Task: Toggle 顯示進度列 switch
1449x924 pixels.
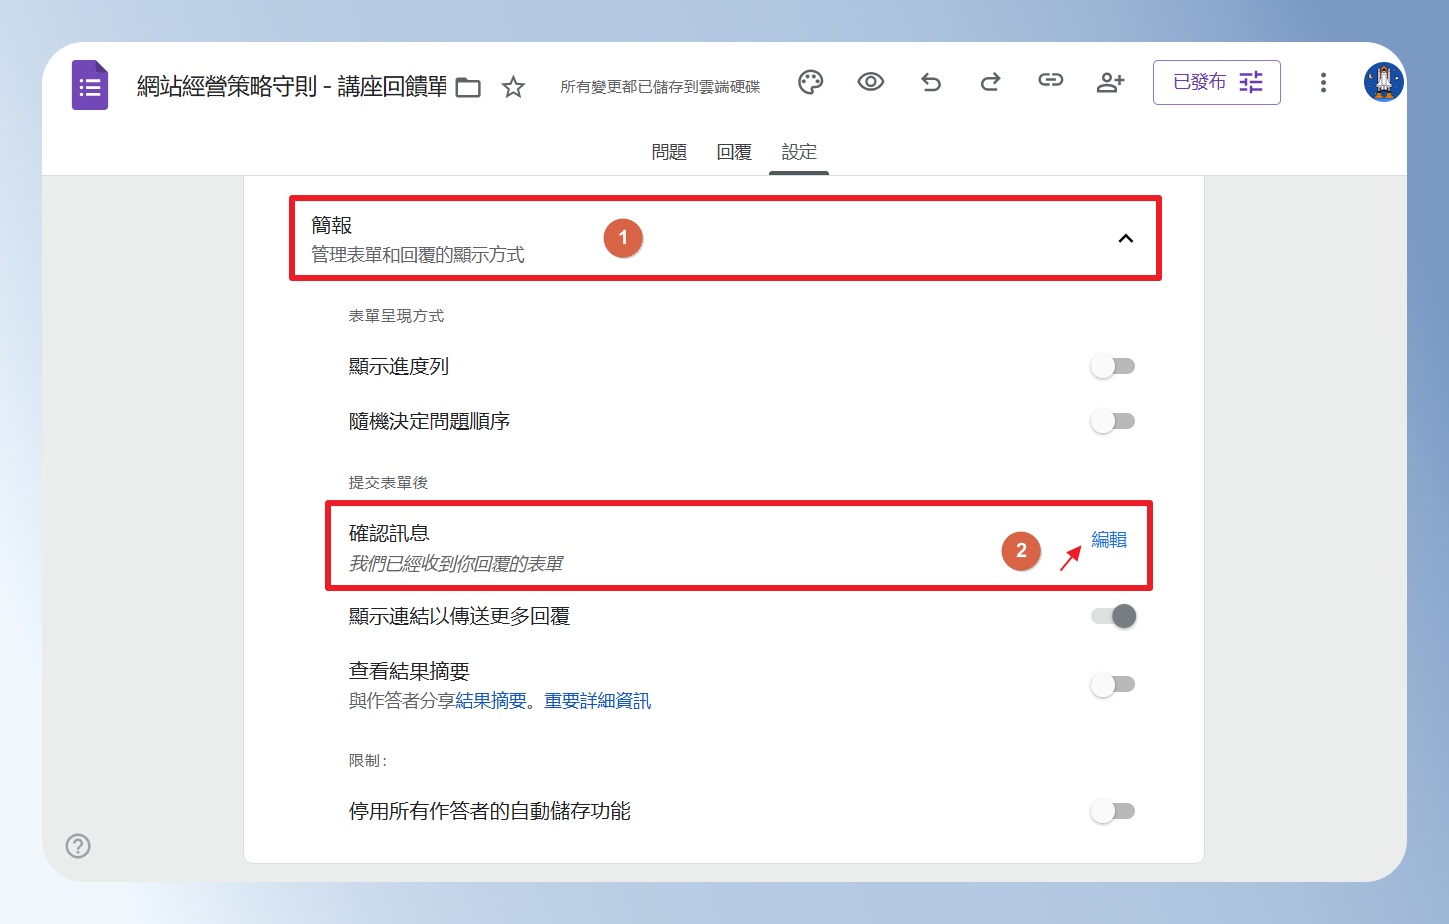Action: pyautogui.click(x=1113, y=366)
